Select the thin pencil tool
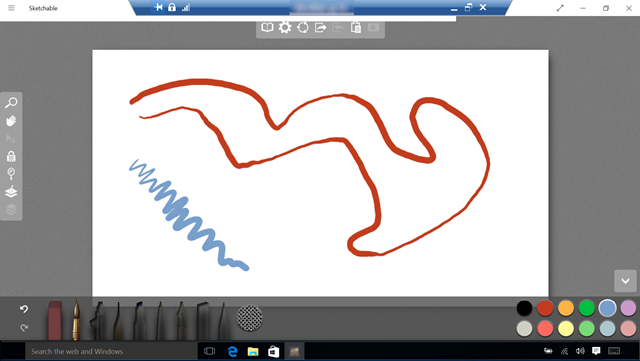640x361 pixels. [160, 321]
